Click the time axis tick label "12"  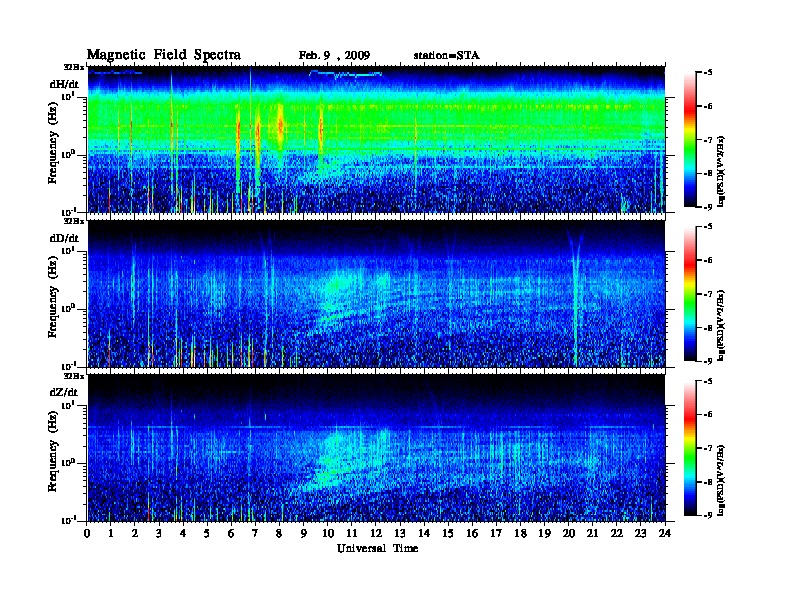pyautogui.click(x=376, y=533)
